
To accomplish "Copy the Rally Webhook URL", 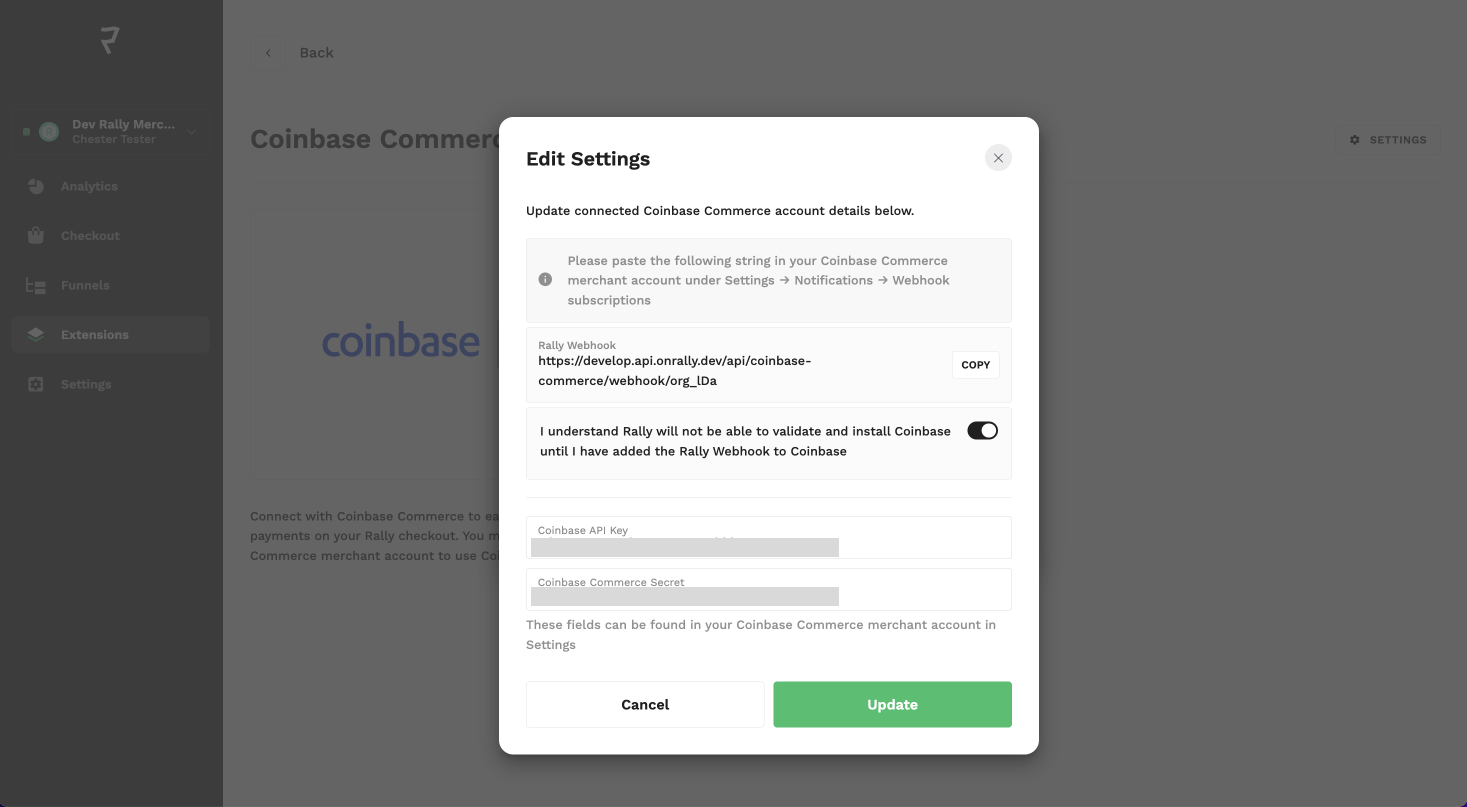I will pos(975,364).
